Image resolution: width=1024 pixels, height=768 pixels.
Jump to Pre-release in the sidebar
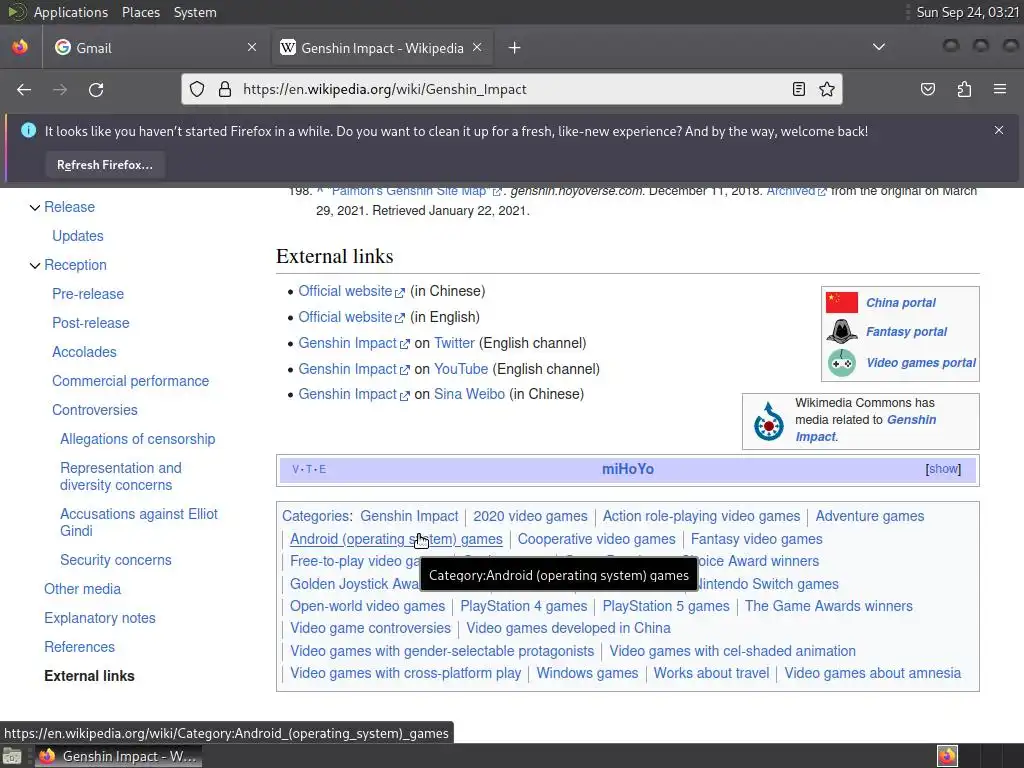pos(88,294)
